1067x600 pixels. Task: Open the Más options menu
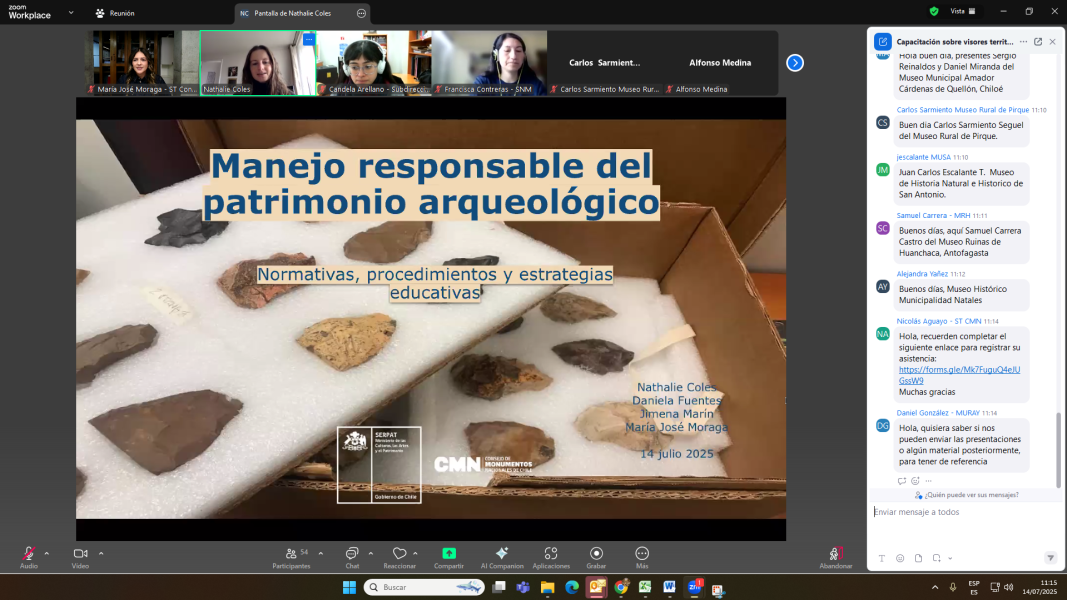(x=642, y=554)
